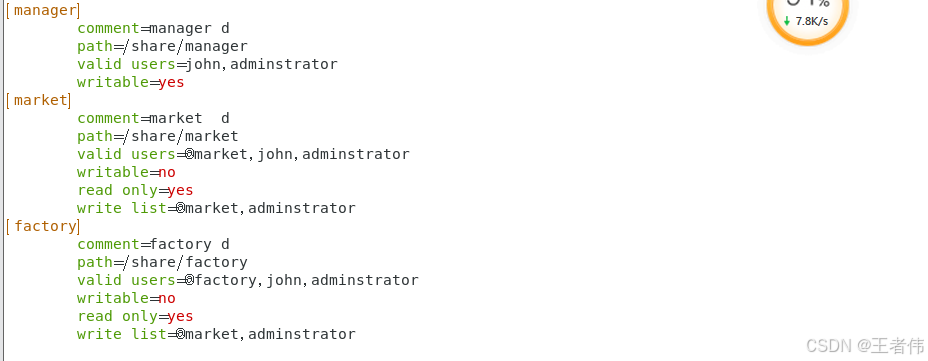
Task: Click the 7.8K/s download speed text
Action: [811, 21]
